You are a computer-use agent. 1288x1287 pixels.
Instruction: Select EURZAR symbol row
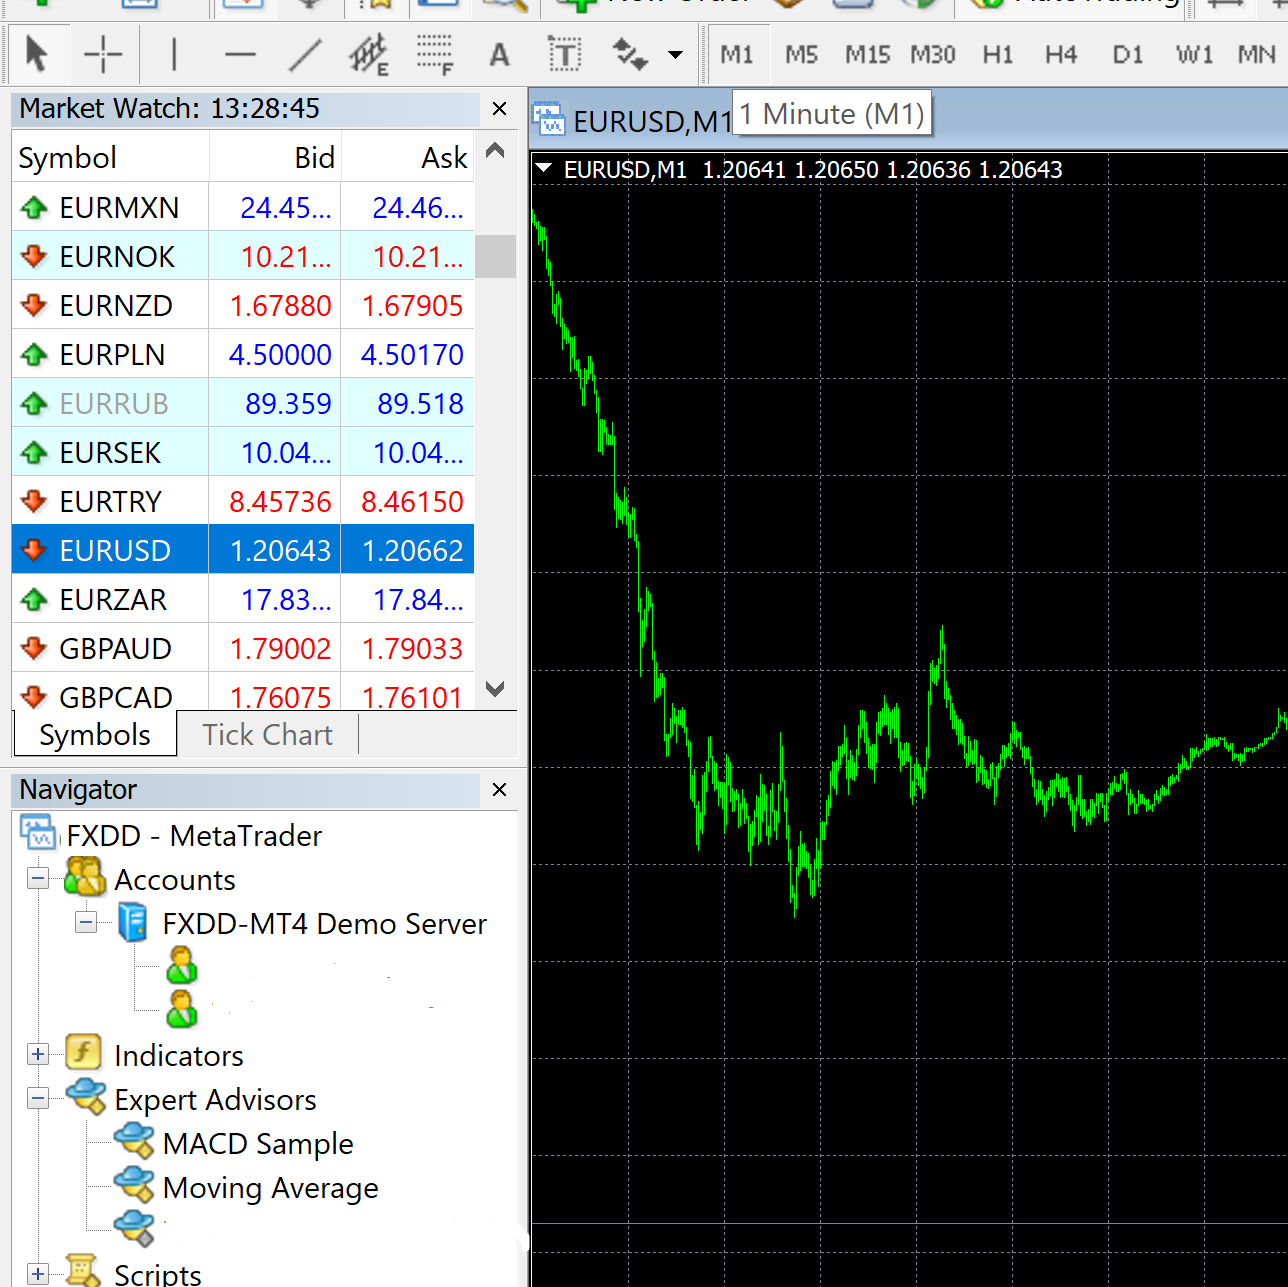tap(243, 599)
